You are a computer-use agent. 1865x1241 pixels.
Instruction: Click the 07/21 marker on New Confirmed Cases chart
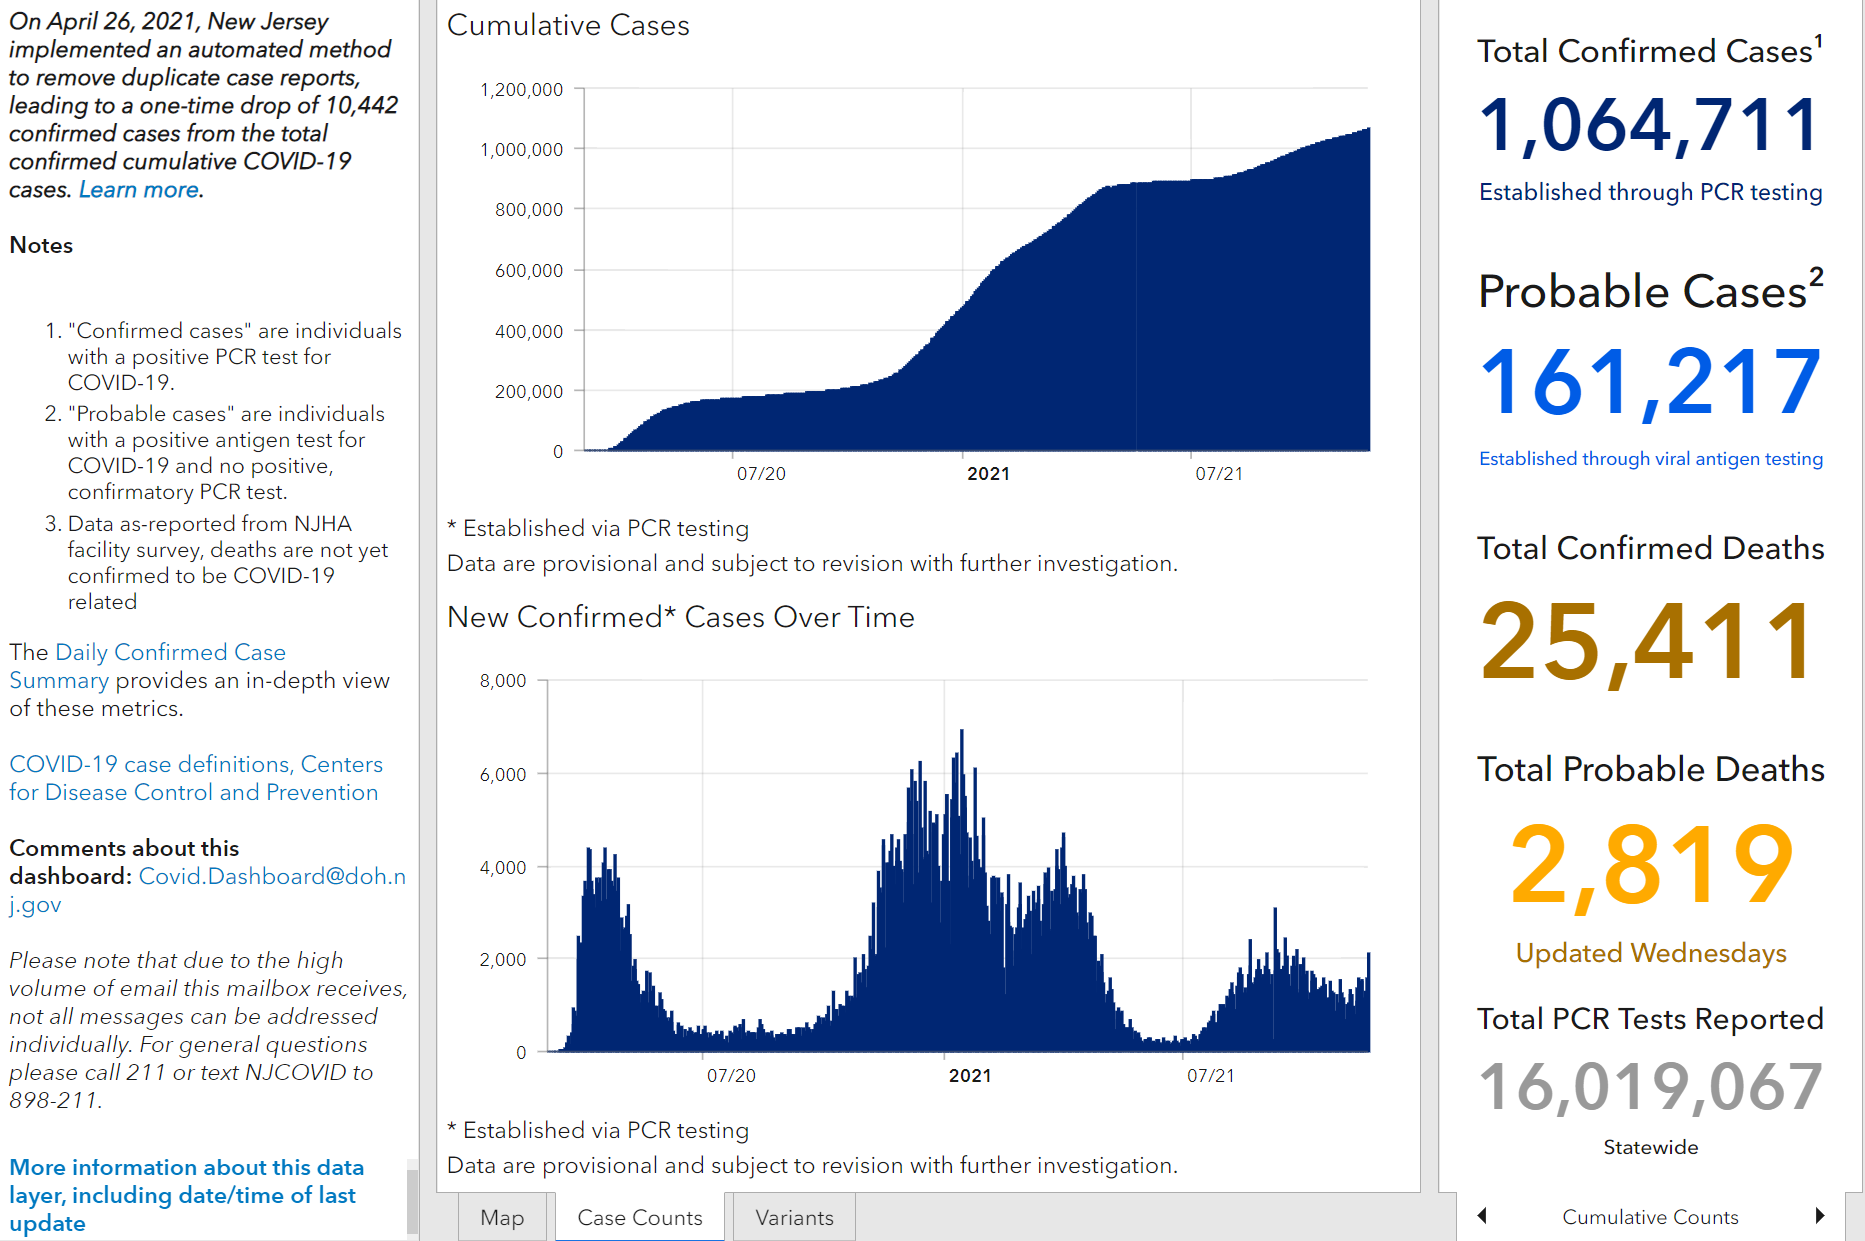(x=1210, y=1076)
